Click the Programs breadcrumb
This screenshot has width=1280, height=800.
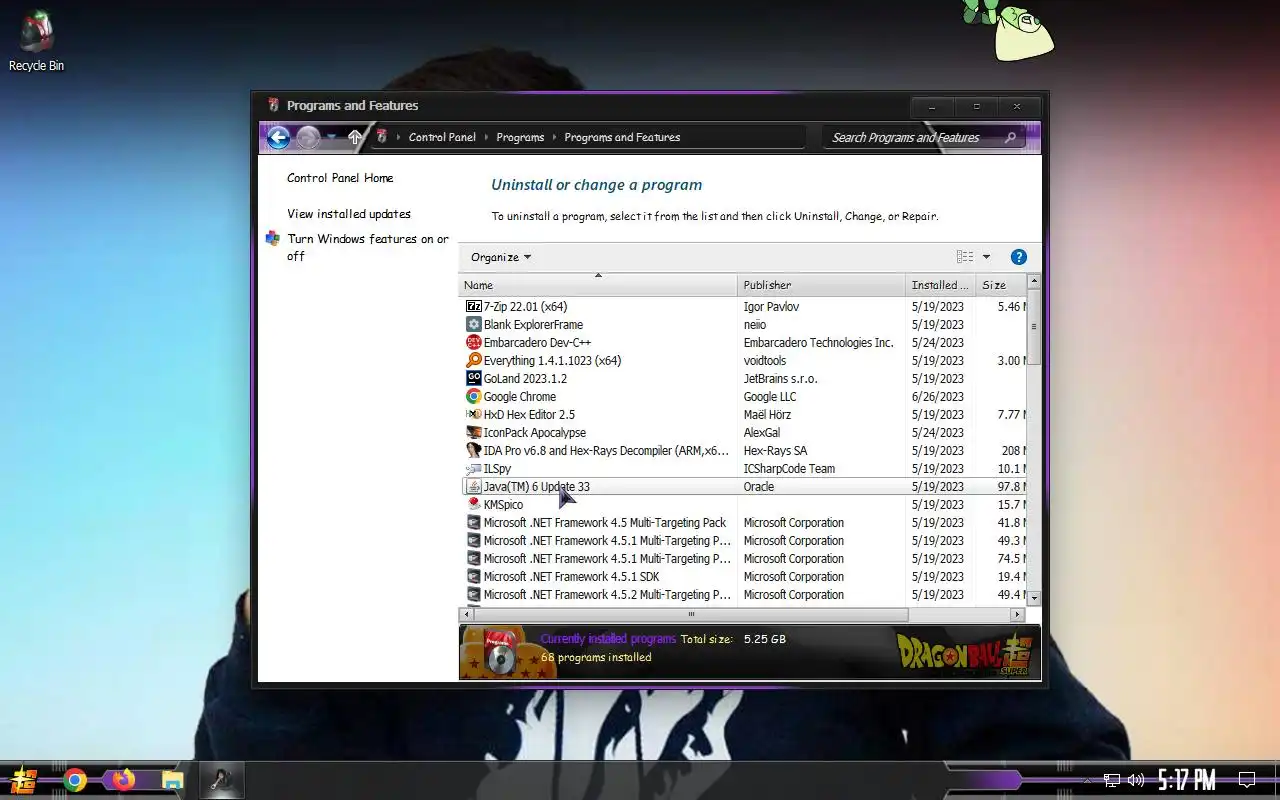tap(520, 137)
